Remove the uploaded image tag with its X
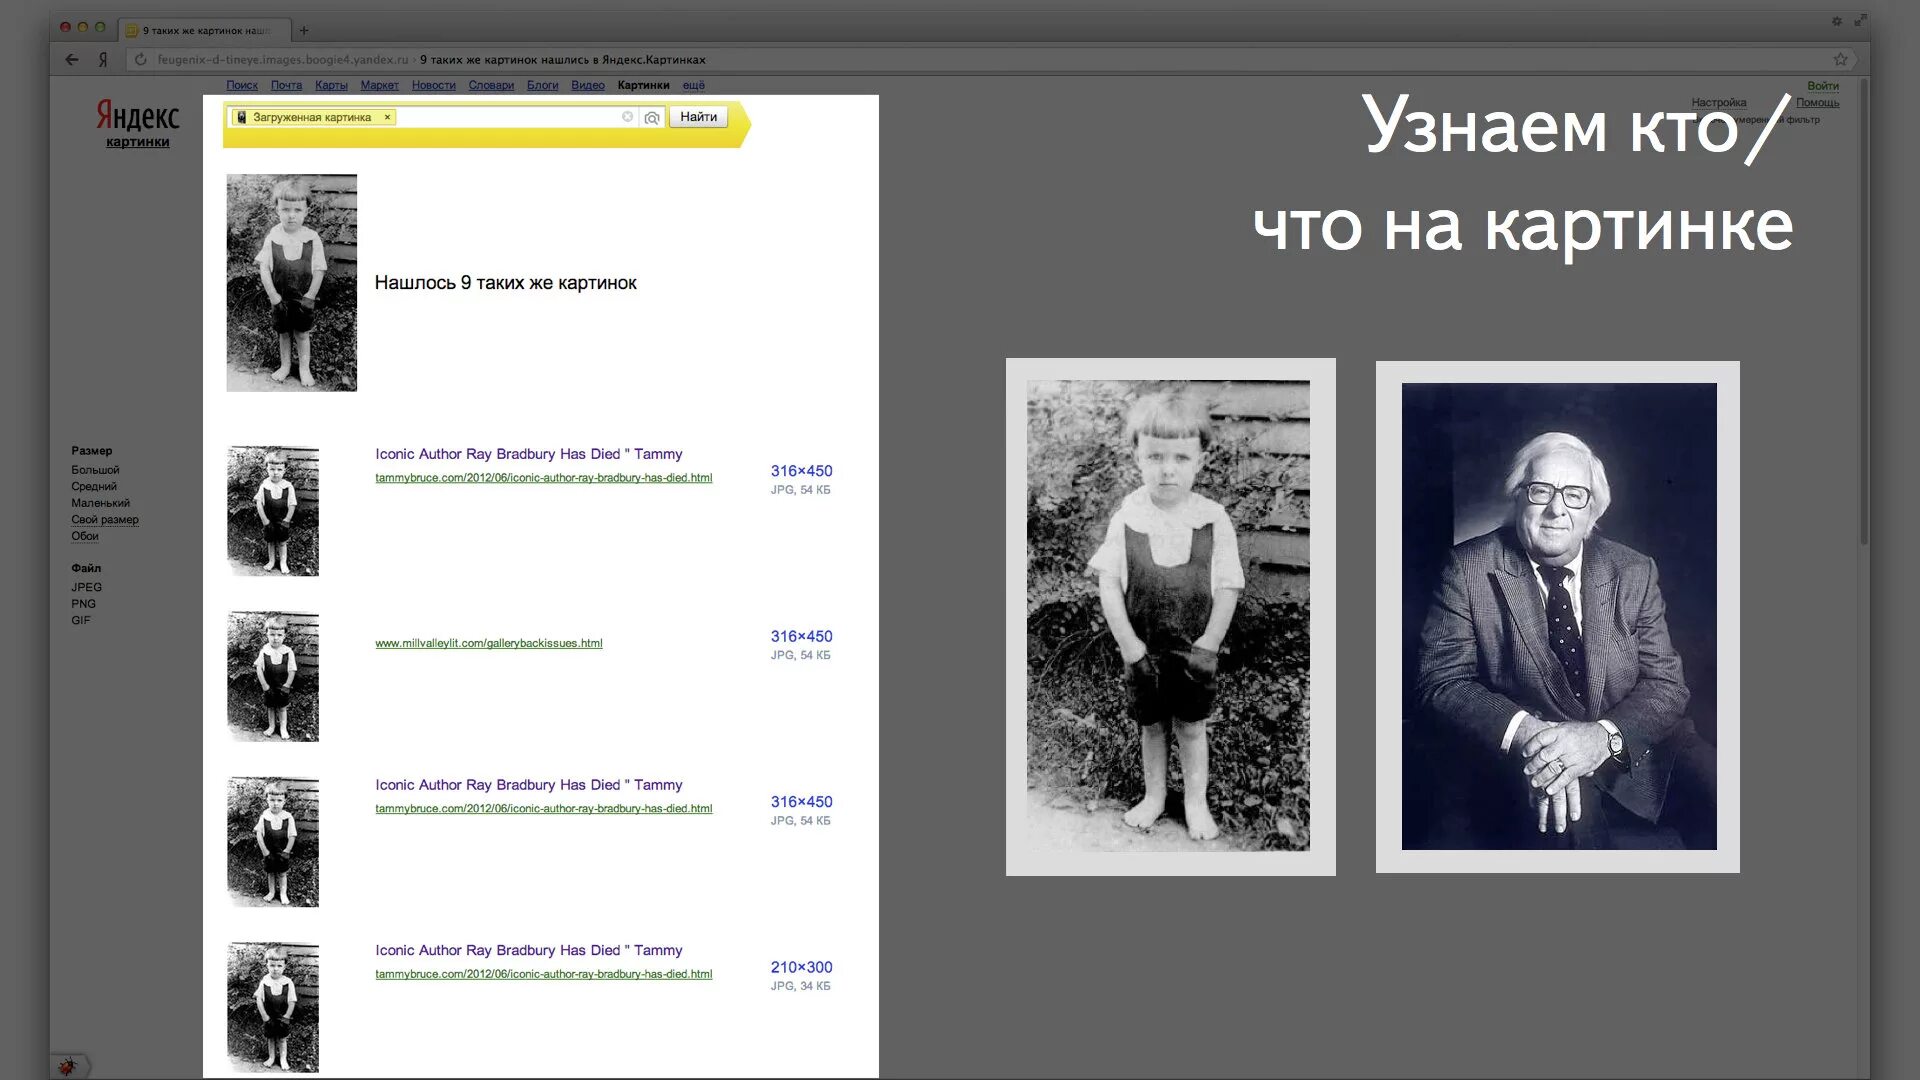Image resolution: width=1920 pixels, height=1080 pixels. [388, 117]
